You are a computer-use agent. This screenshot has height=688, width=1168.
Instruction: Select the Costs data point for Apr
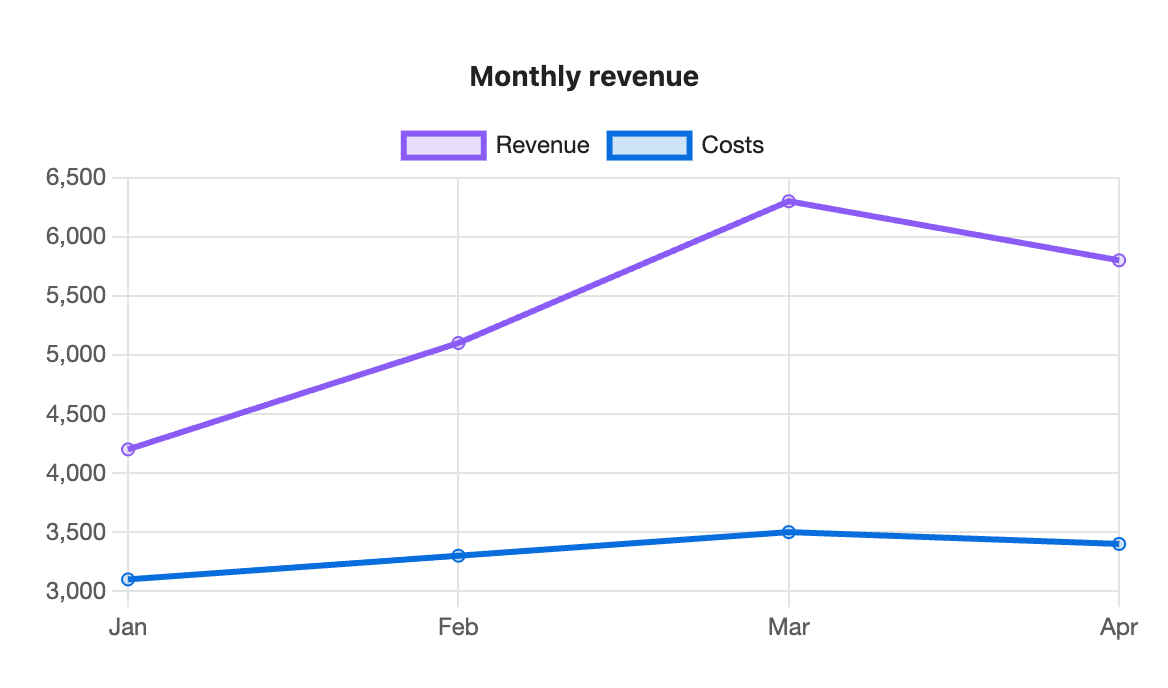pos(1119,544)
